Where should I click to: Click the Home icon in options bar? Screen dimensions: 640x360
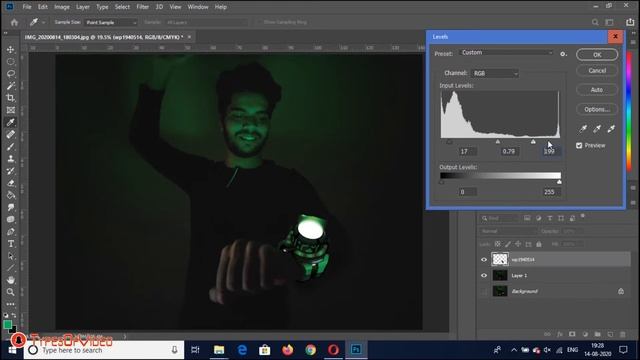(14, 22)
